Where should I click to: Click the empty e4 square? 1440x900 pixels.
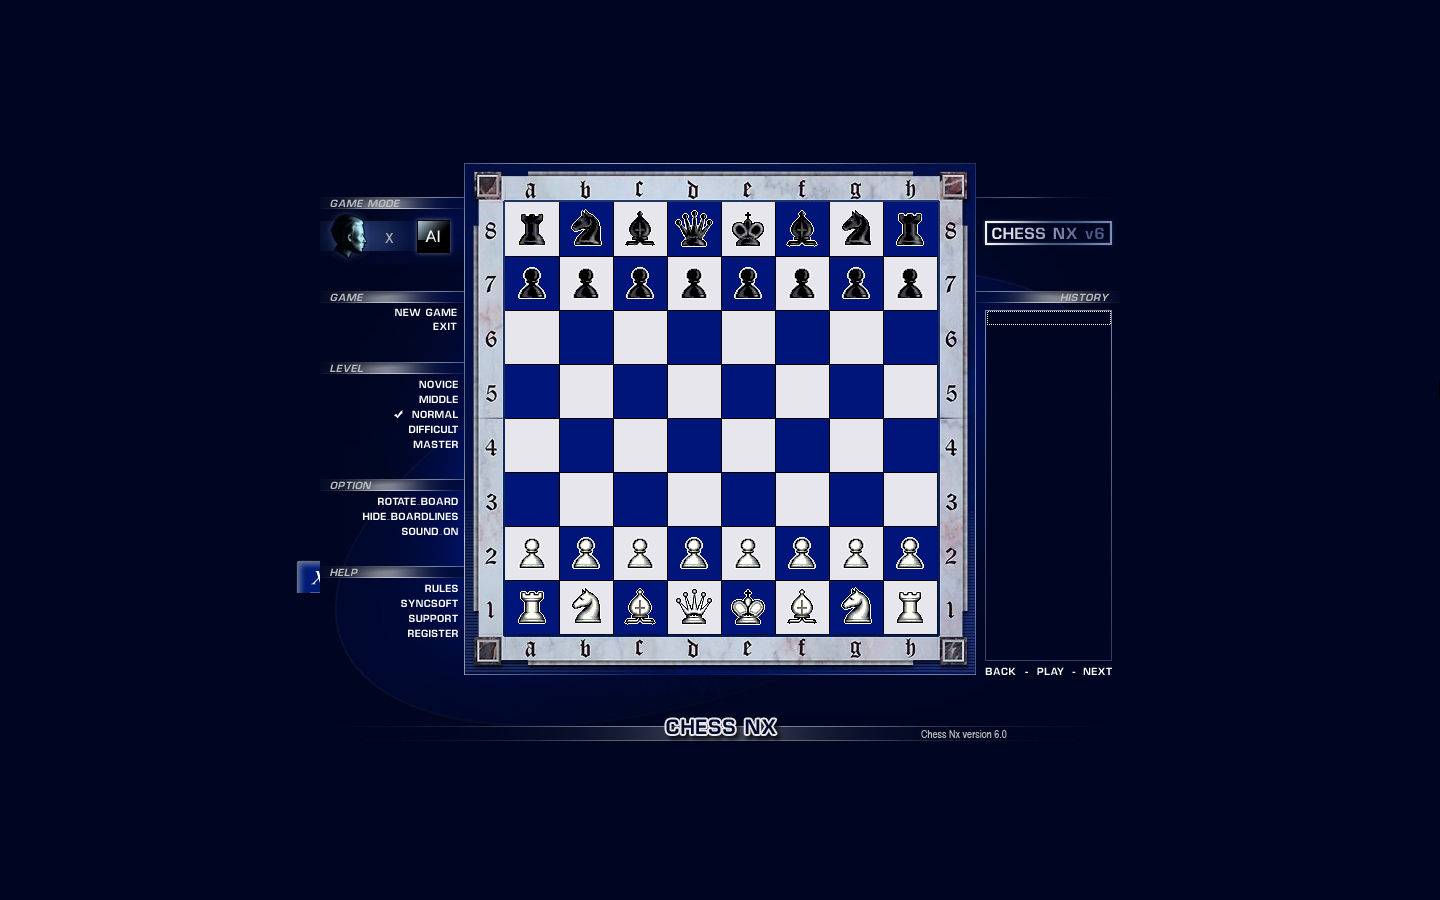pyautogui.click(x=748, y=445)
